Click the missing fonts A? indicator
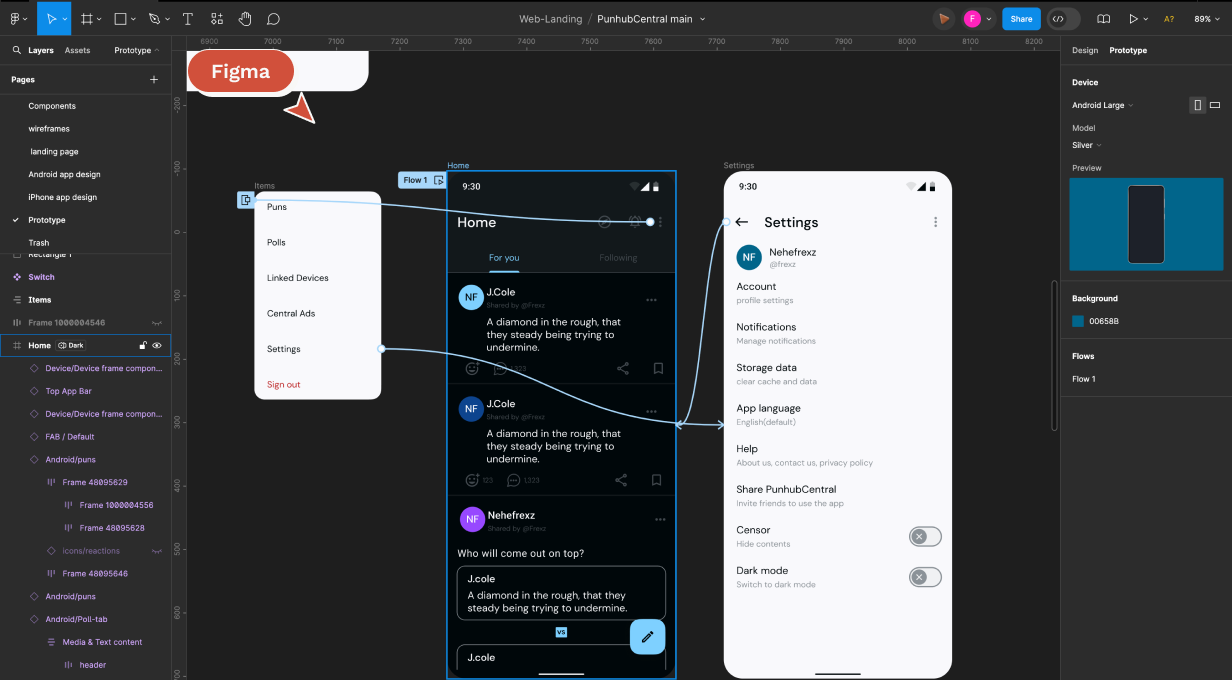This screenshot has width=1232, height=680. coord(1169,18)
